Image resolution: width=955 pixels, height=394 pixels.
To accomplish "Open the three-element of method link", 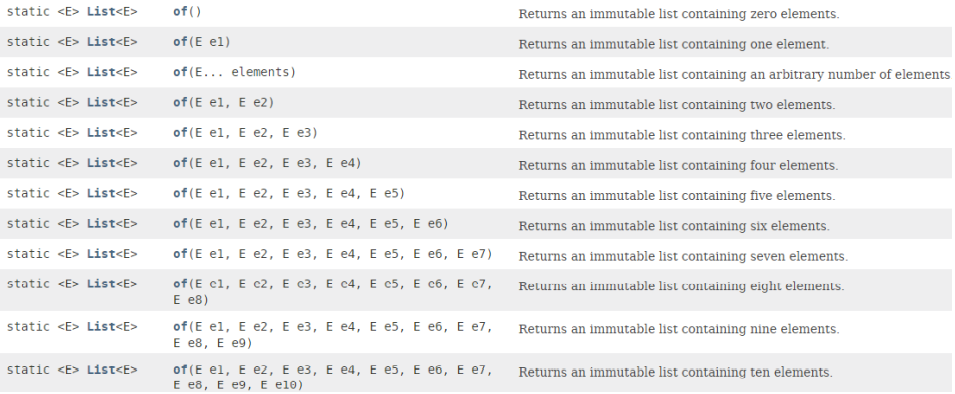I will point(180,133).
